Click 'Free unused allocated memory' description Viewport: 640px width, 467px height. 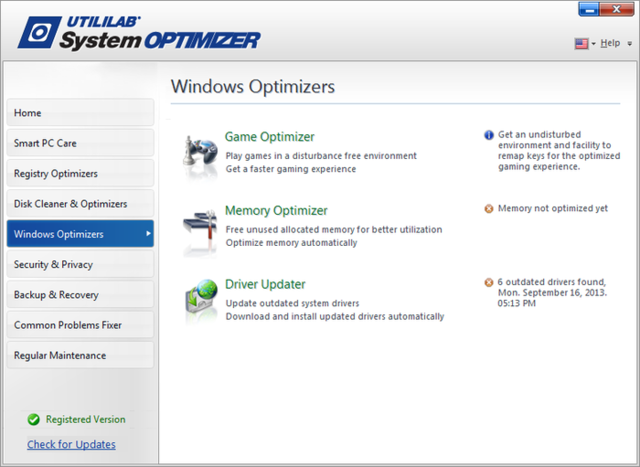tap(334, 229)
